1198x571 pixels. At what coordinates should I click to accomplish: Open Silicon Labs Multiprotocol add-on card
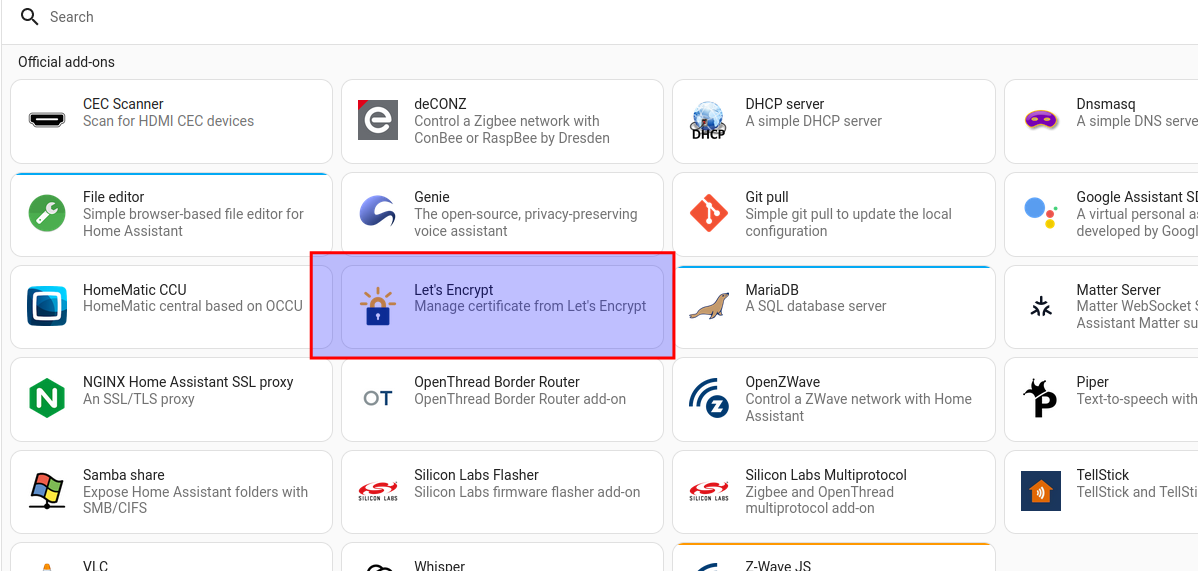[833, 492]
